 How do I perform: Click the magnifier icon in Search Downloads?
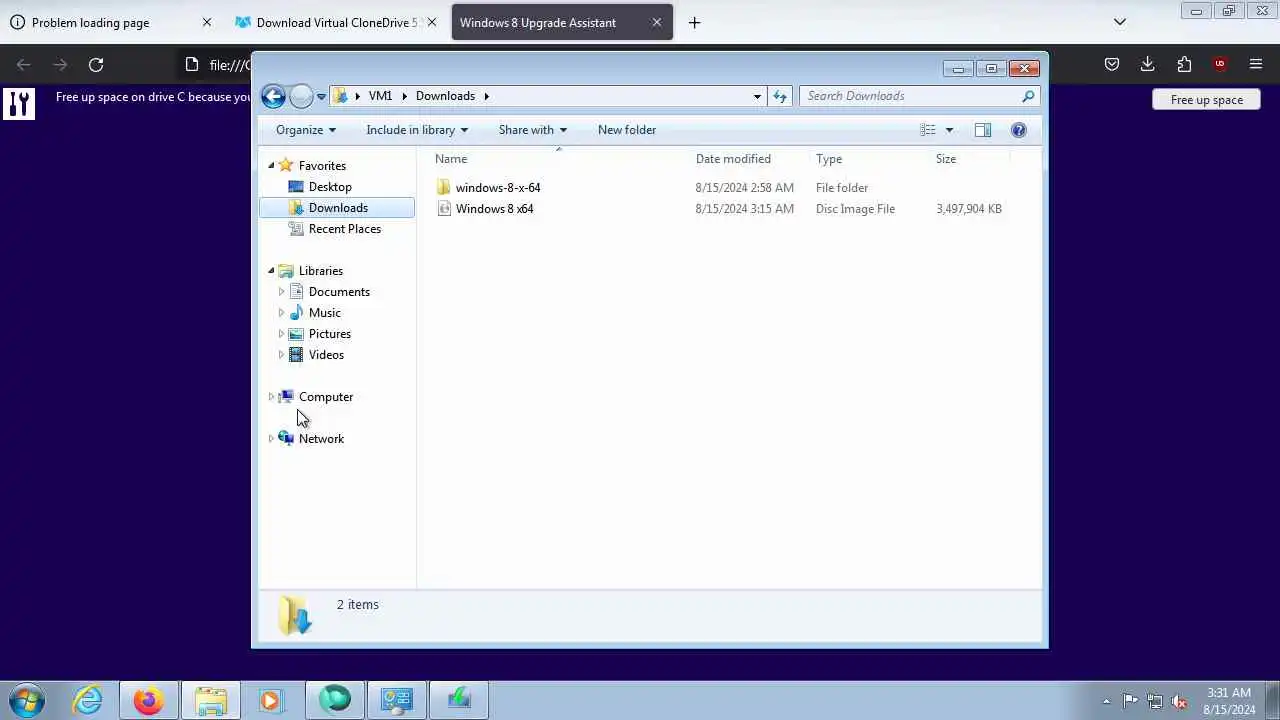point(1027,96)
